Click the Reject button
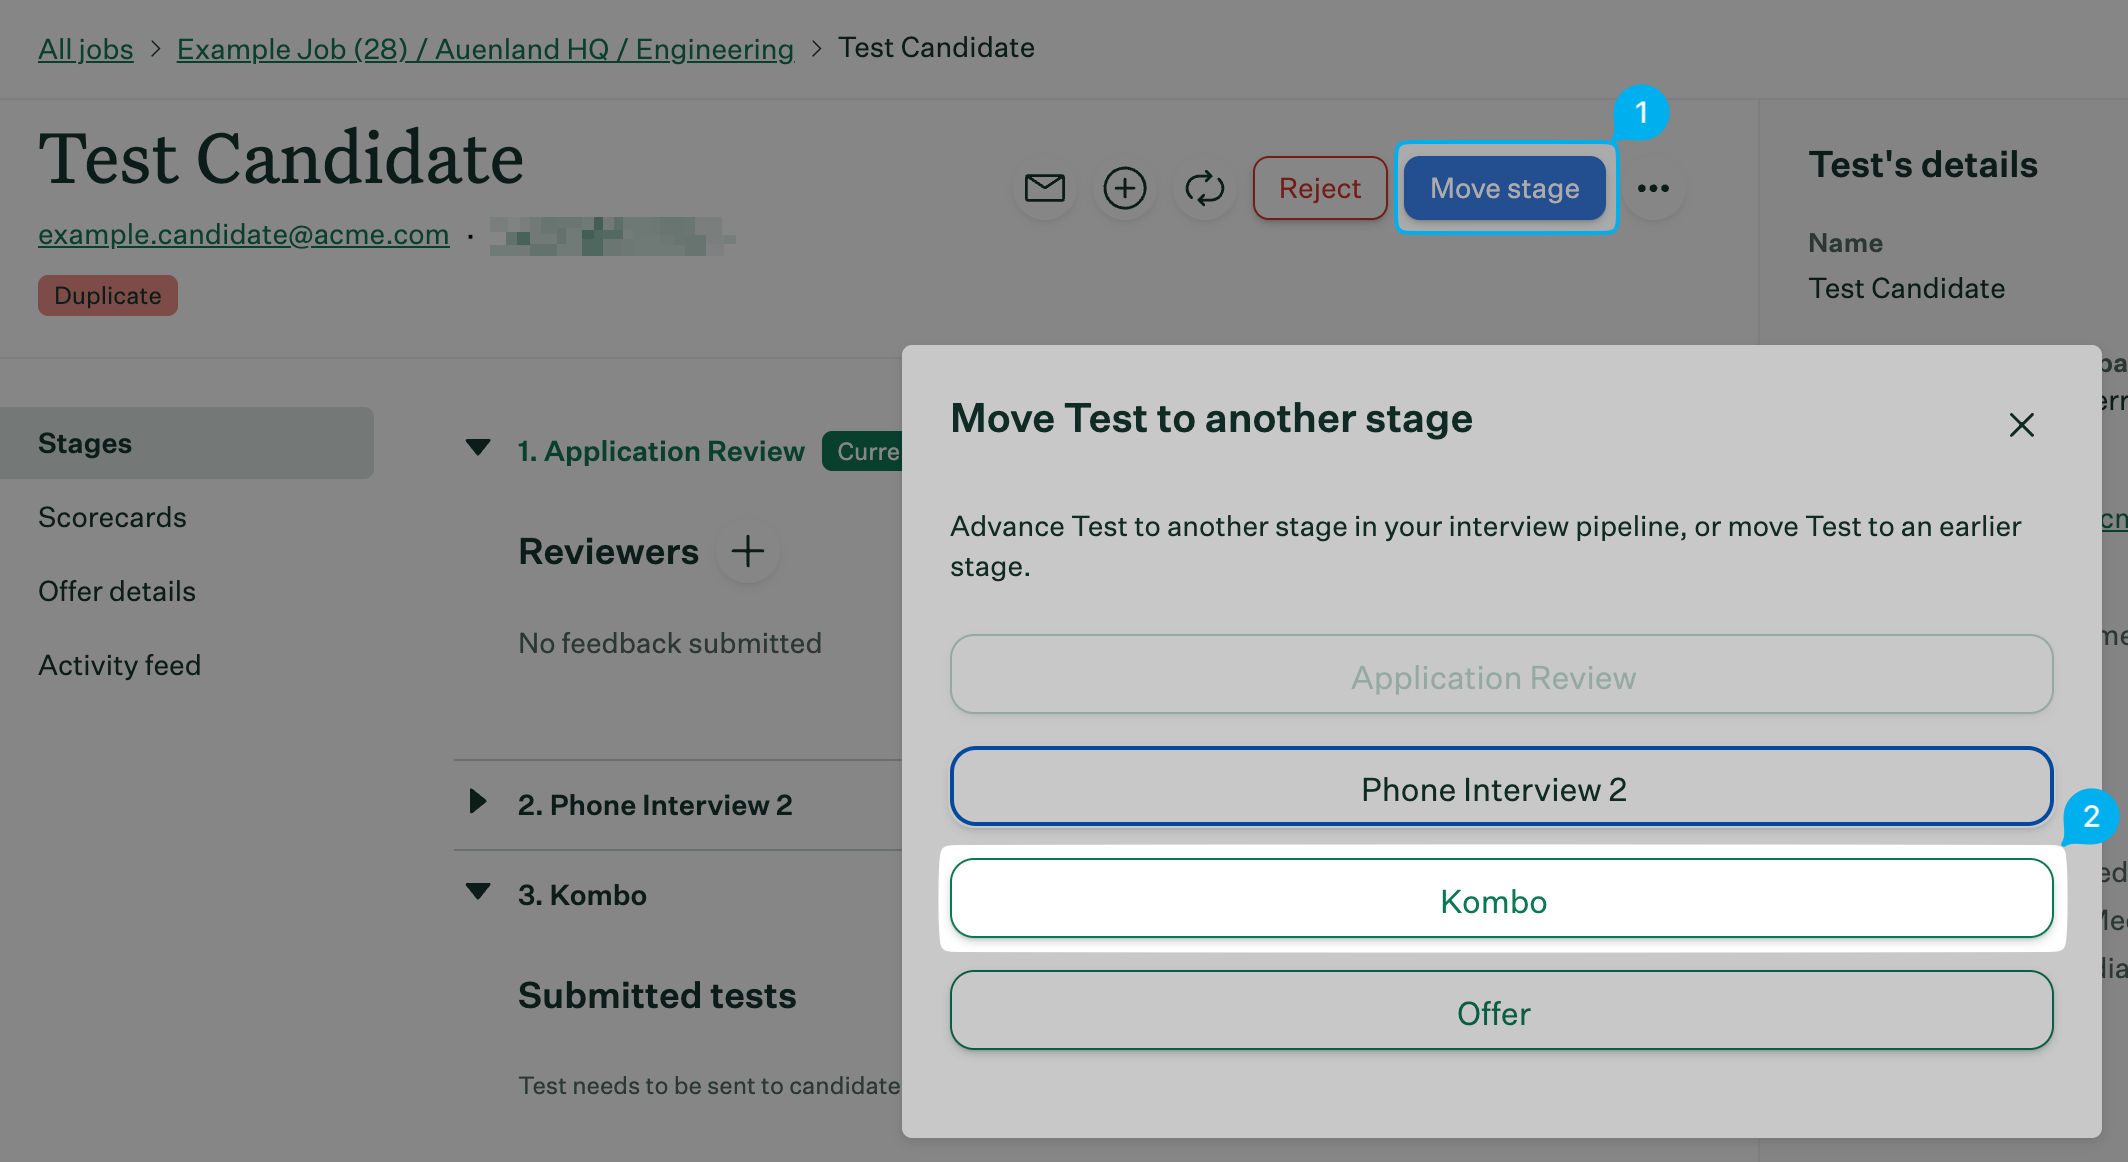Viewport: 2128px width, 1162px height. [1319, 188]
